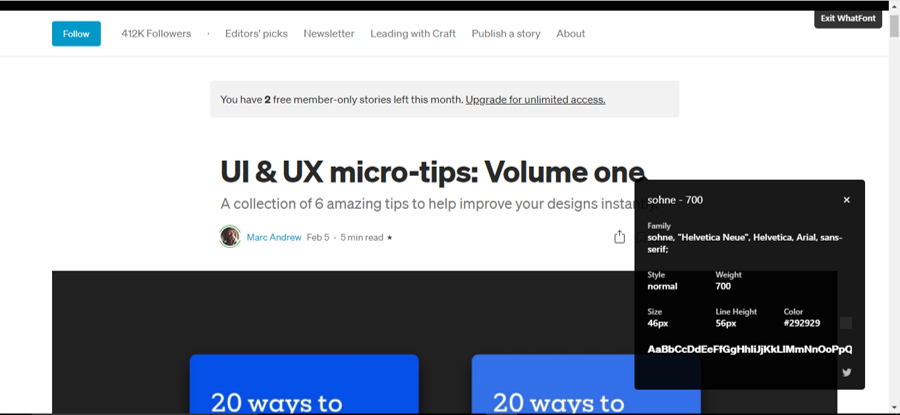Go to the Newsletter section
Viewport: 900px width, 415px height.
(x=329, y=34)
